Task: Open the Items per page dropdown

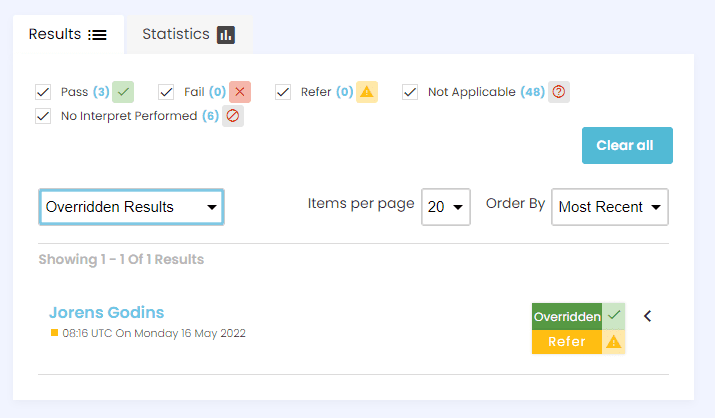Action: point(446,207)
